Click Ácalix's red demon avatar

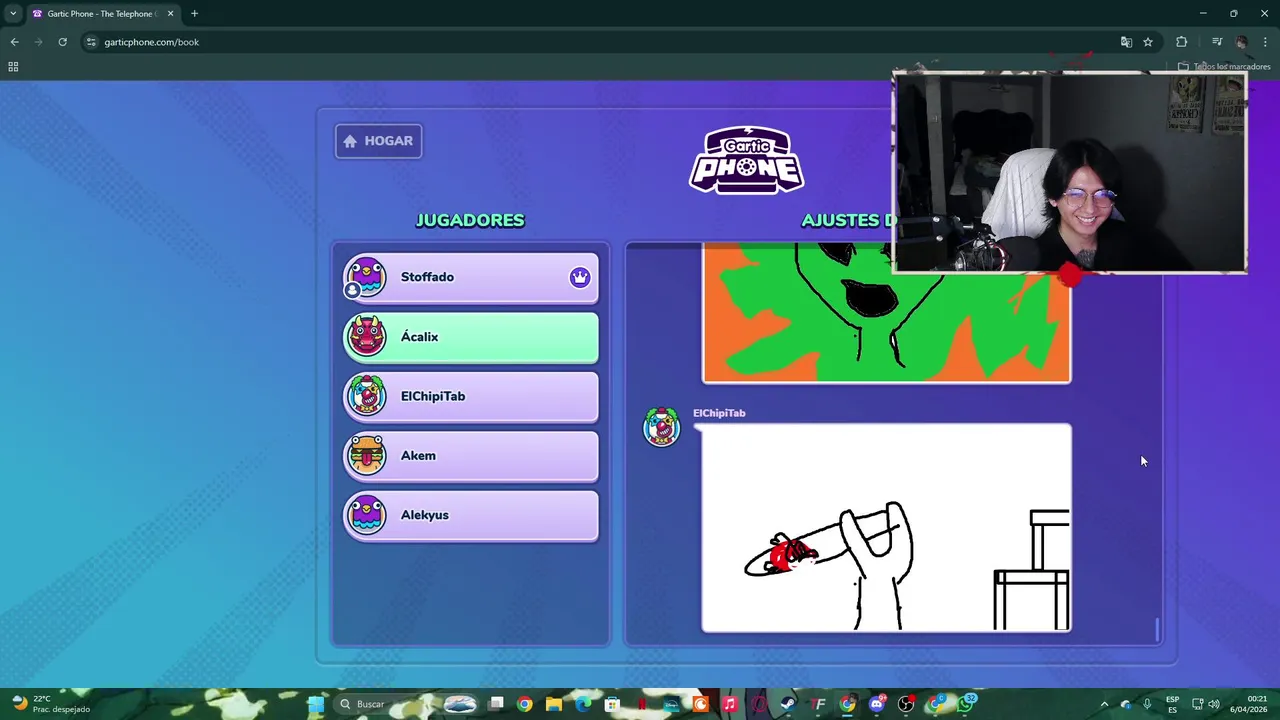[x=366, y=337]
